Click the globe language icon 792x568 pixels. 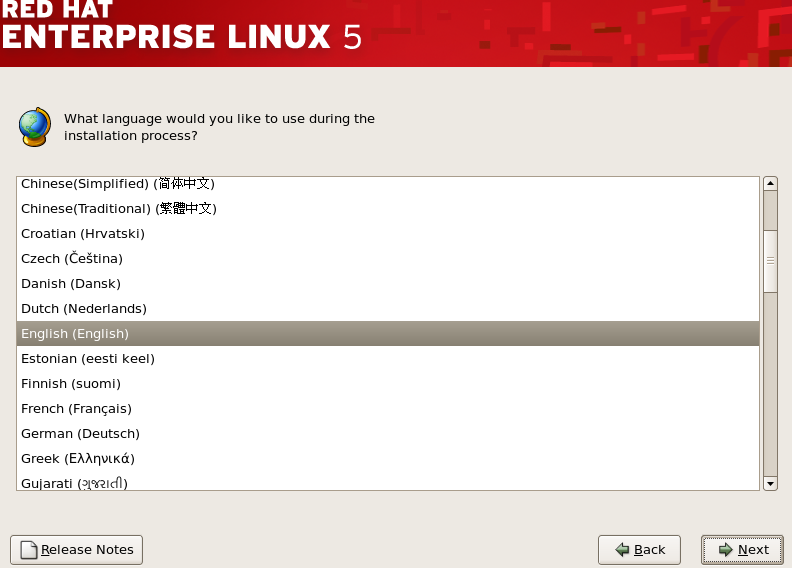pyautogui.click(x=35, y=127)
